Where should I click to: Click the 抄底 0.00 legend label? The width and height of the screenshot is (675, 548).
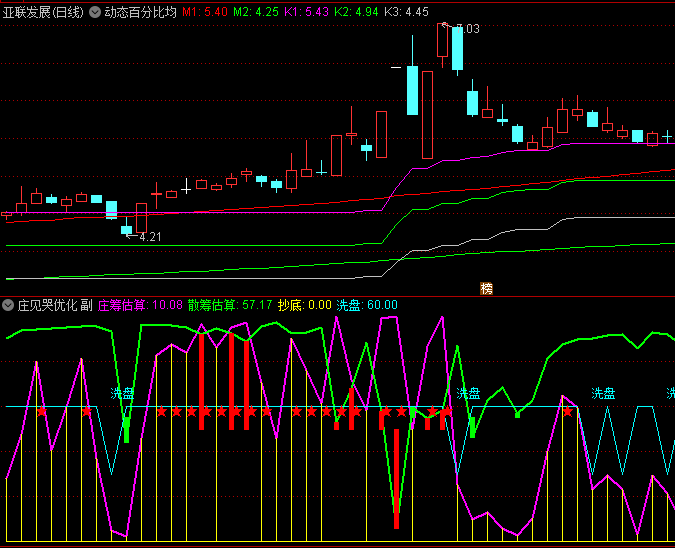[304, 305]
